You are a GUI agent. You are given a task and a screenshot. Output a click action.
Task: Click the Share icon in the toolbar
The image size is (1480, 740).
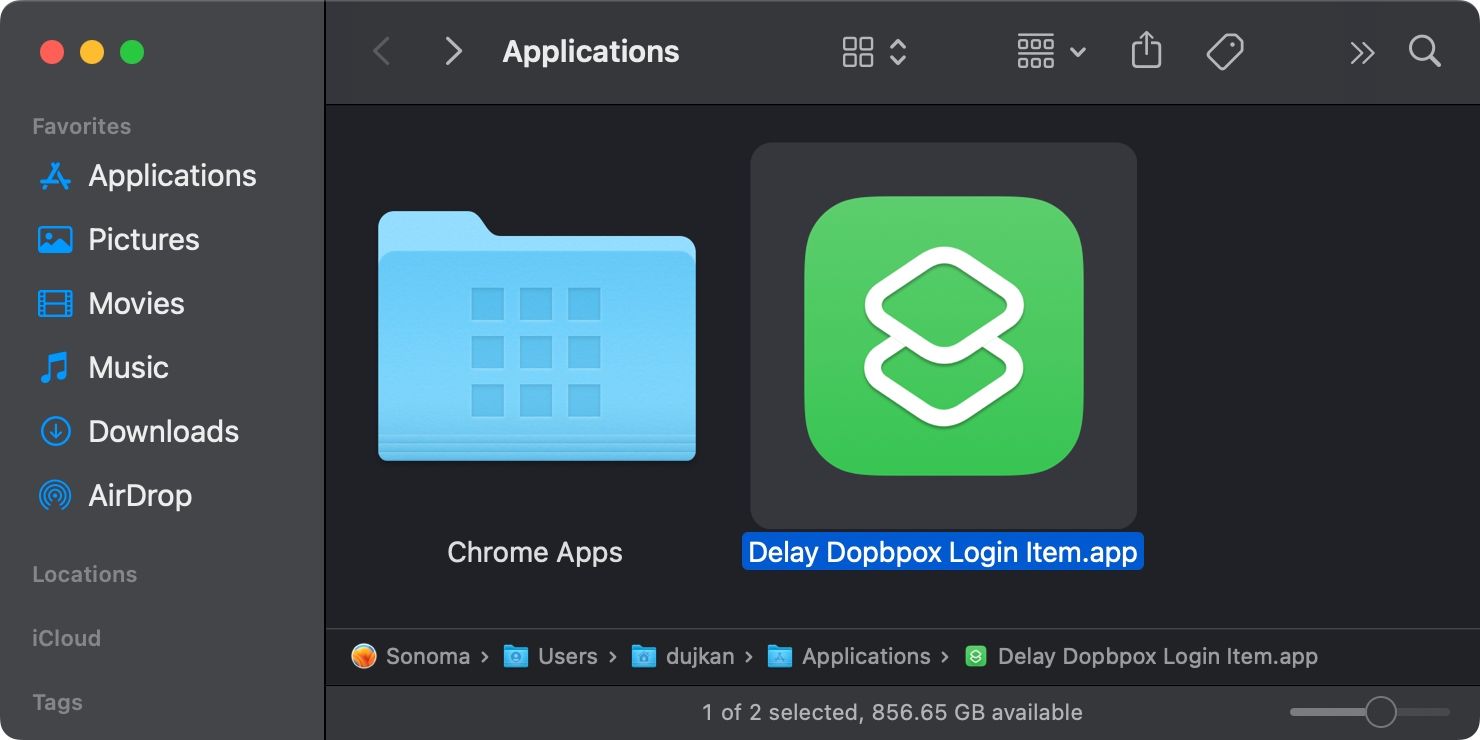pos(1146,50)
